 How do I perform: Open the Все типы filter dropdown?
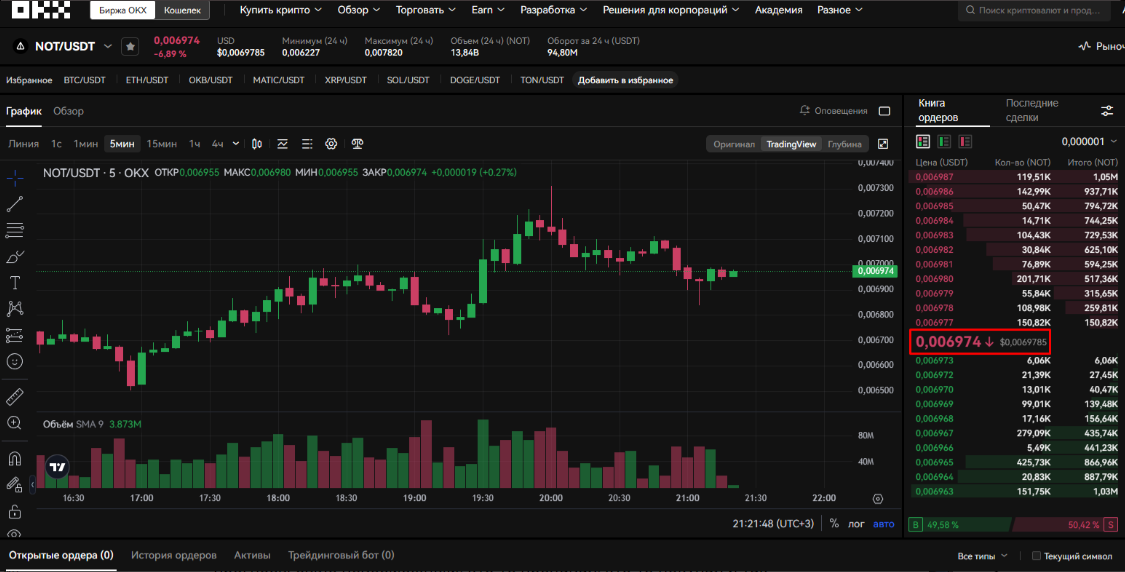pyautogui.click(x=982, y=555)
